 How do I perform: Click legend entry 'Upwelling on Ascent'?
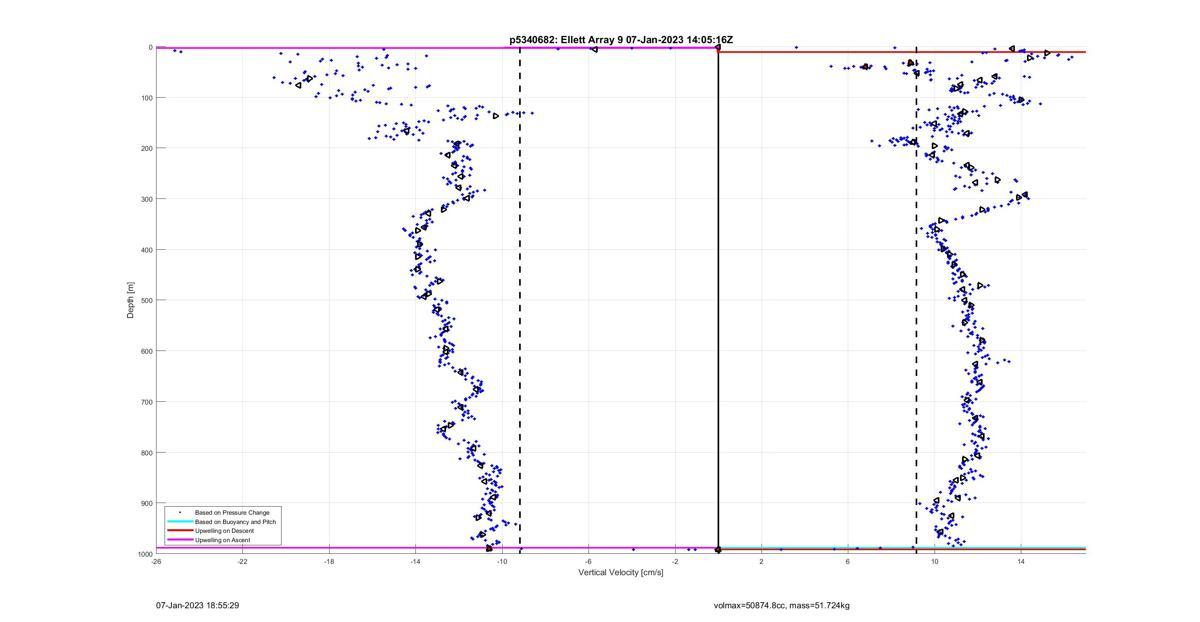[x=223, y=539]
